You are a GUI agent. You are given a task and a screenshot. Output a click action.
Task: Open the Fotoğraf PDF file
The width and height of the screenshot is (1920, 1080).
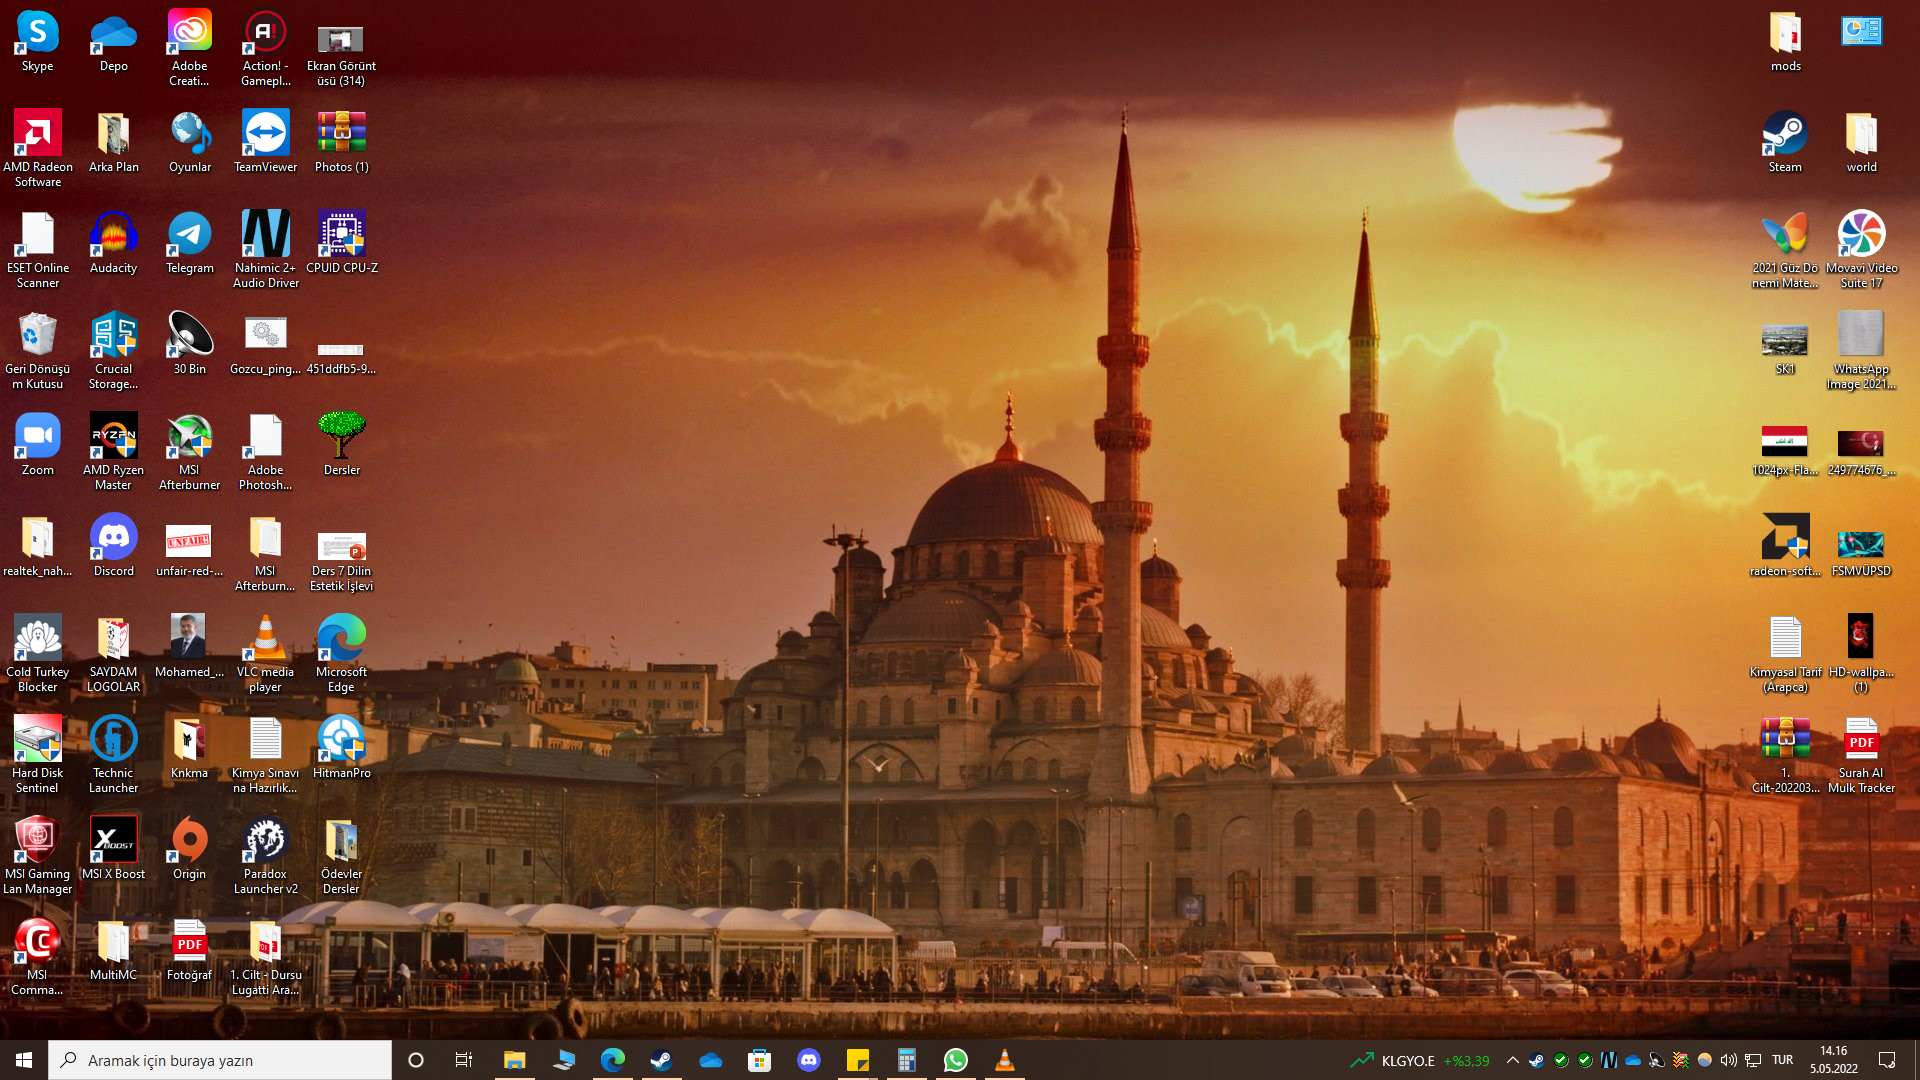tap(189, 951)
